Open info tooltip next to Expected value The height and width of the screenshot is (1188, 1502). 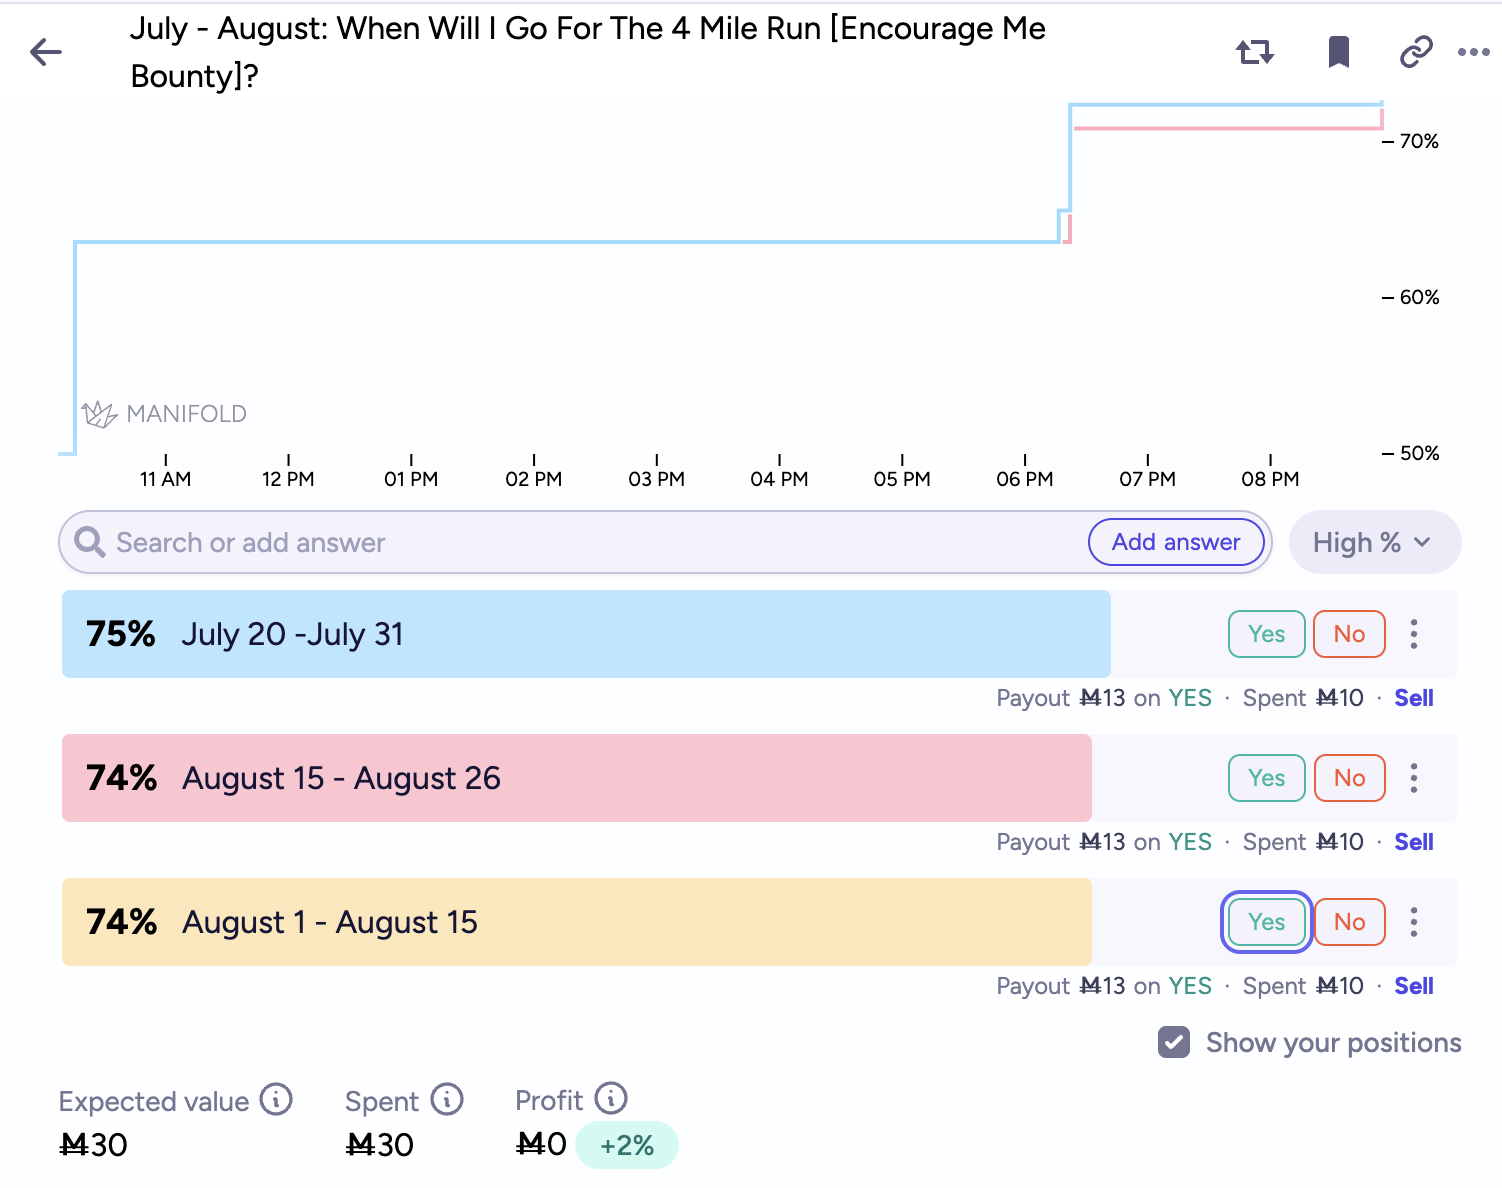[x=276, y=1099]
